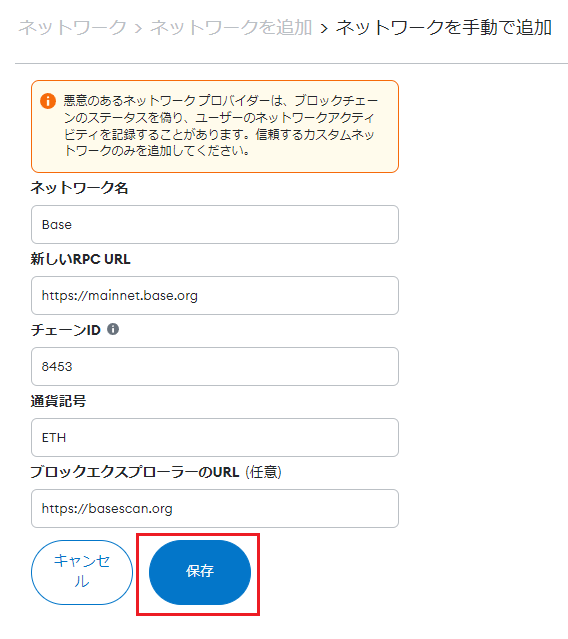This screenshot has width=568, height=639.
Task: Click the ネットワーク breadcrumb link
Action: 73,28
